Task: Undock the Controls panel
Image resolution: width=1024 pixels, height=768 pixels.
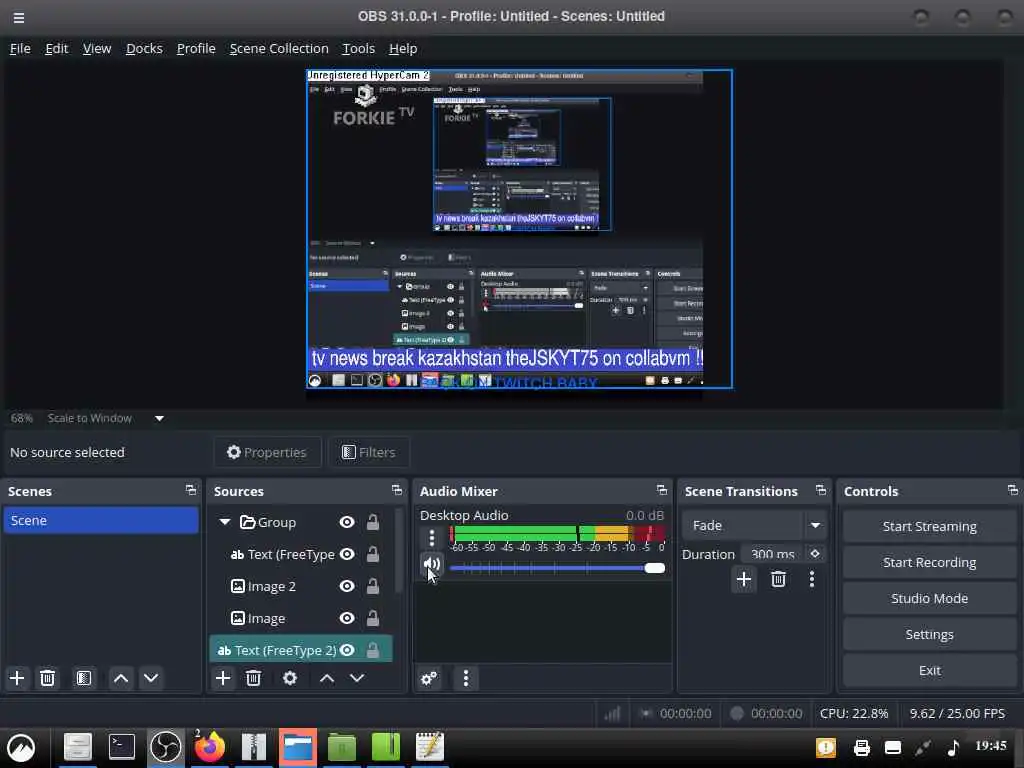Action: click(x=1012, y=490)
